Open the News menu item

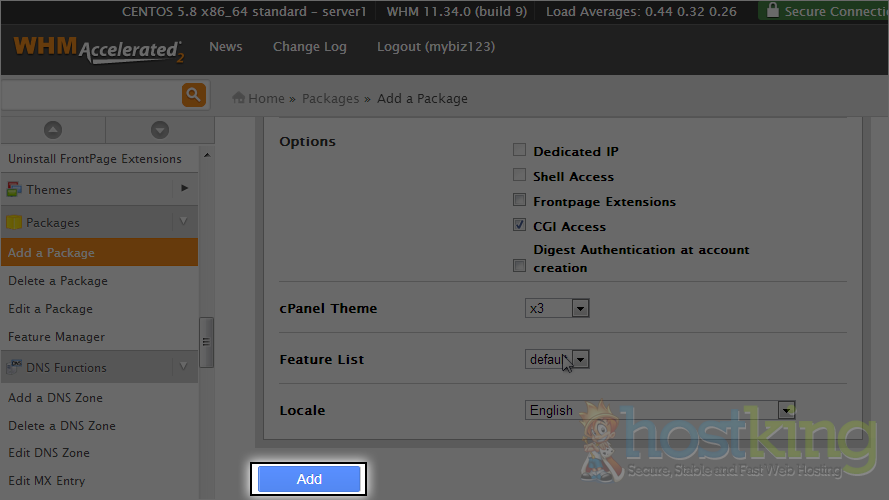(225, 47)
